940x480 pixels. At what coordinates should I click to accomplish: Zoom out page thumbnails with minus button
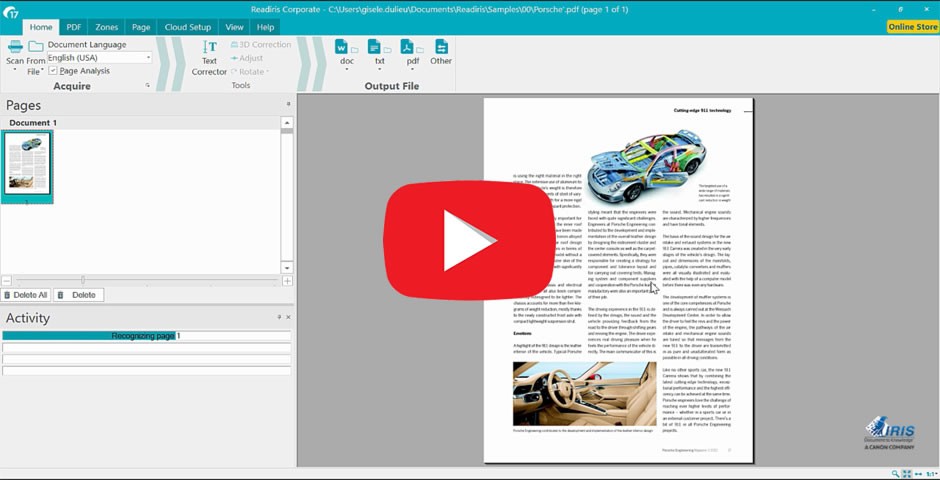tap(6, 280)
